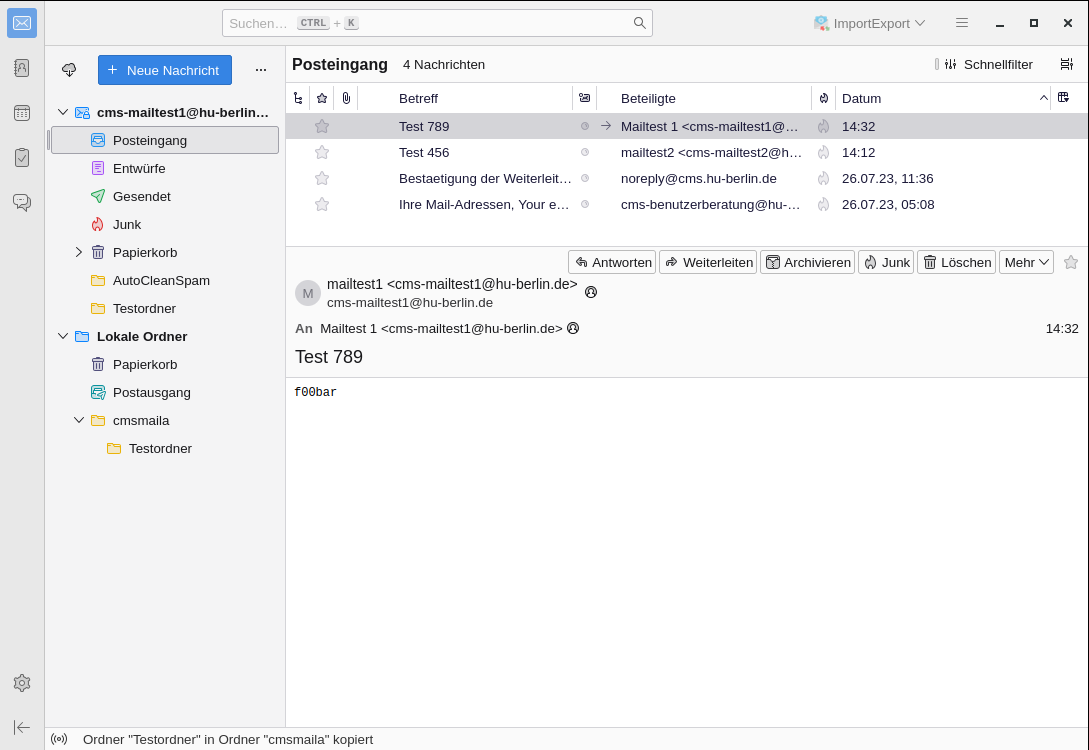This screenshot has height=750, width=1089.
Task: Open the Mehr dropdown menu
Action: click(1026, 262)
